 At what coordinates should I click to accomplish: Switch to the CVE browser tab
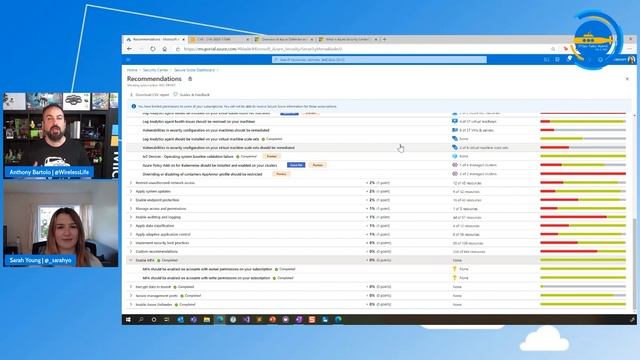point(220,39)
